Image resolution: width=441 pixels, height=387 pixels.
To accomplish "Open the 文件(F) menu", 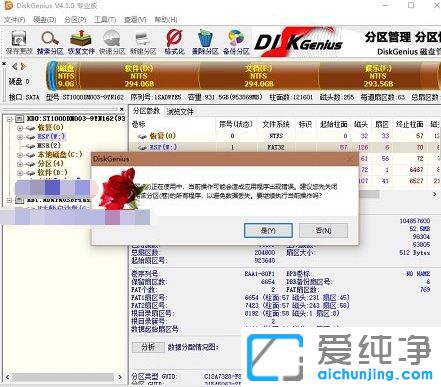I will point(14,20).
